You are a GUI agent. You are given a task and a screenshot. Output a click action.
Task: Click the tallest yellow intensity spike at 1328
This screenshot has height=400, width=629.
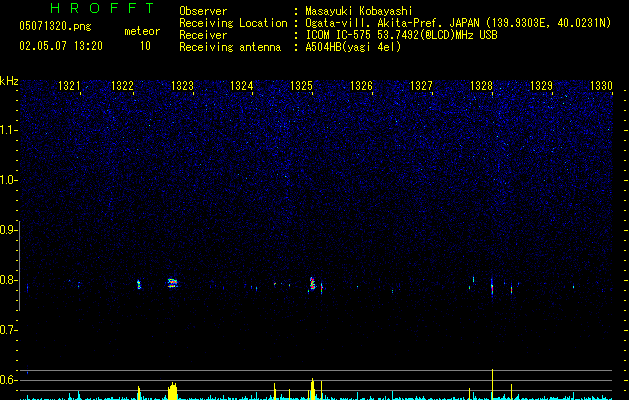coord(492,384)
